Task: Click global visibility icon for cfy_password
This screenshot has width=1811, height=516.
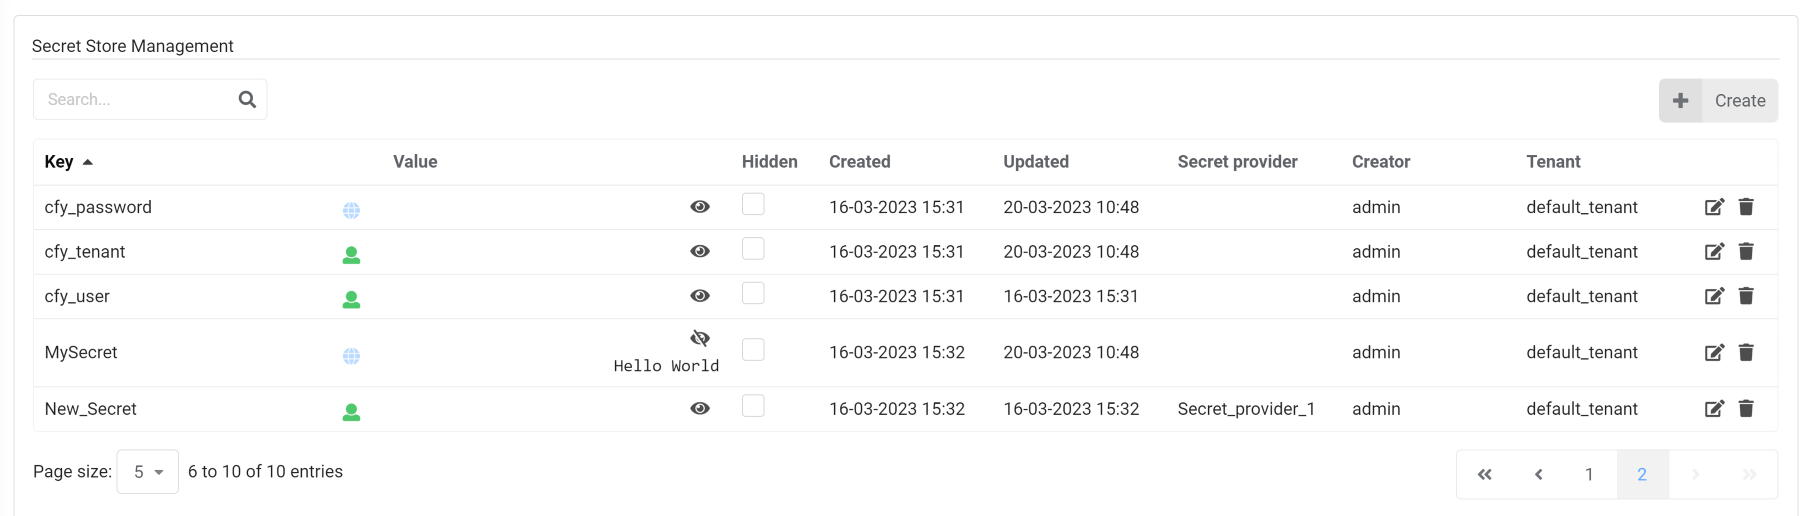Action: pos(351,210)
